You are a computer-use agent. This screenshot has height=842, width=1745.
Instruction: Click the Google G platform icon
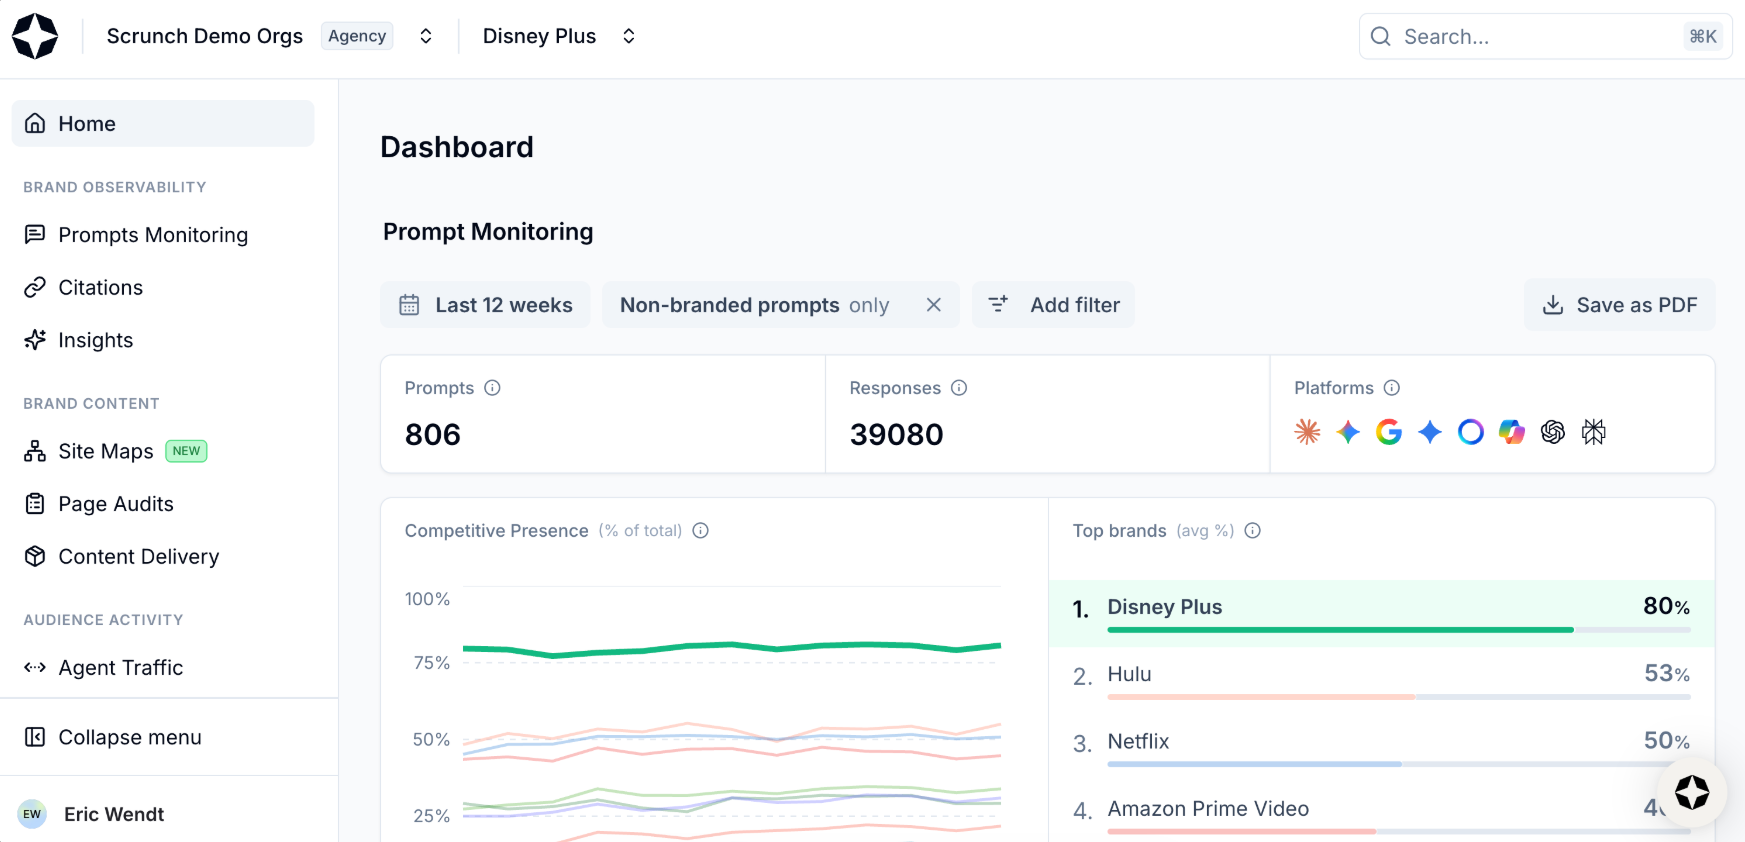[1389, 432]
